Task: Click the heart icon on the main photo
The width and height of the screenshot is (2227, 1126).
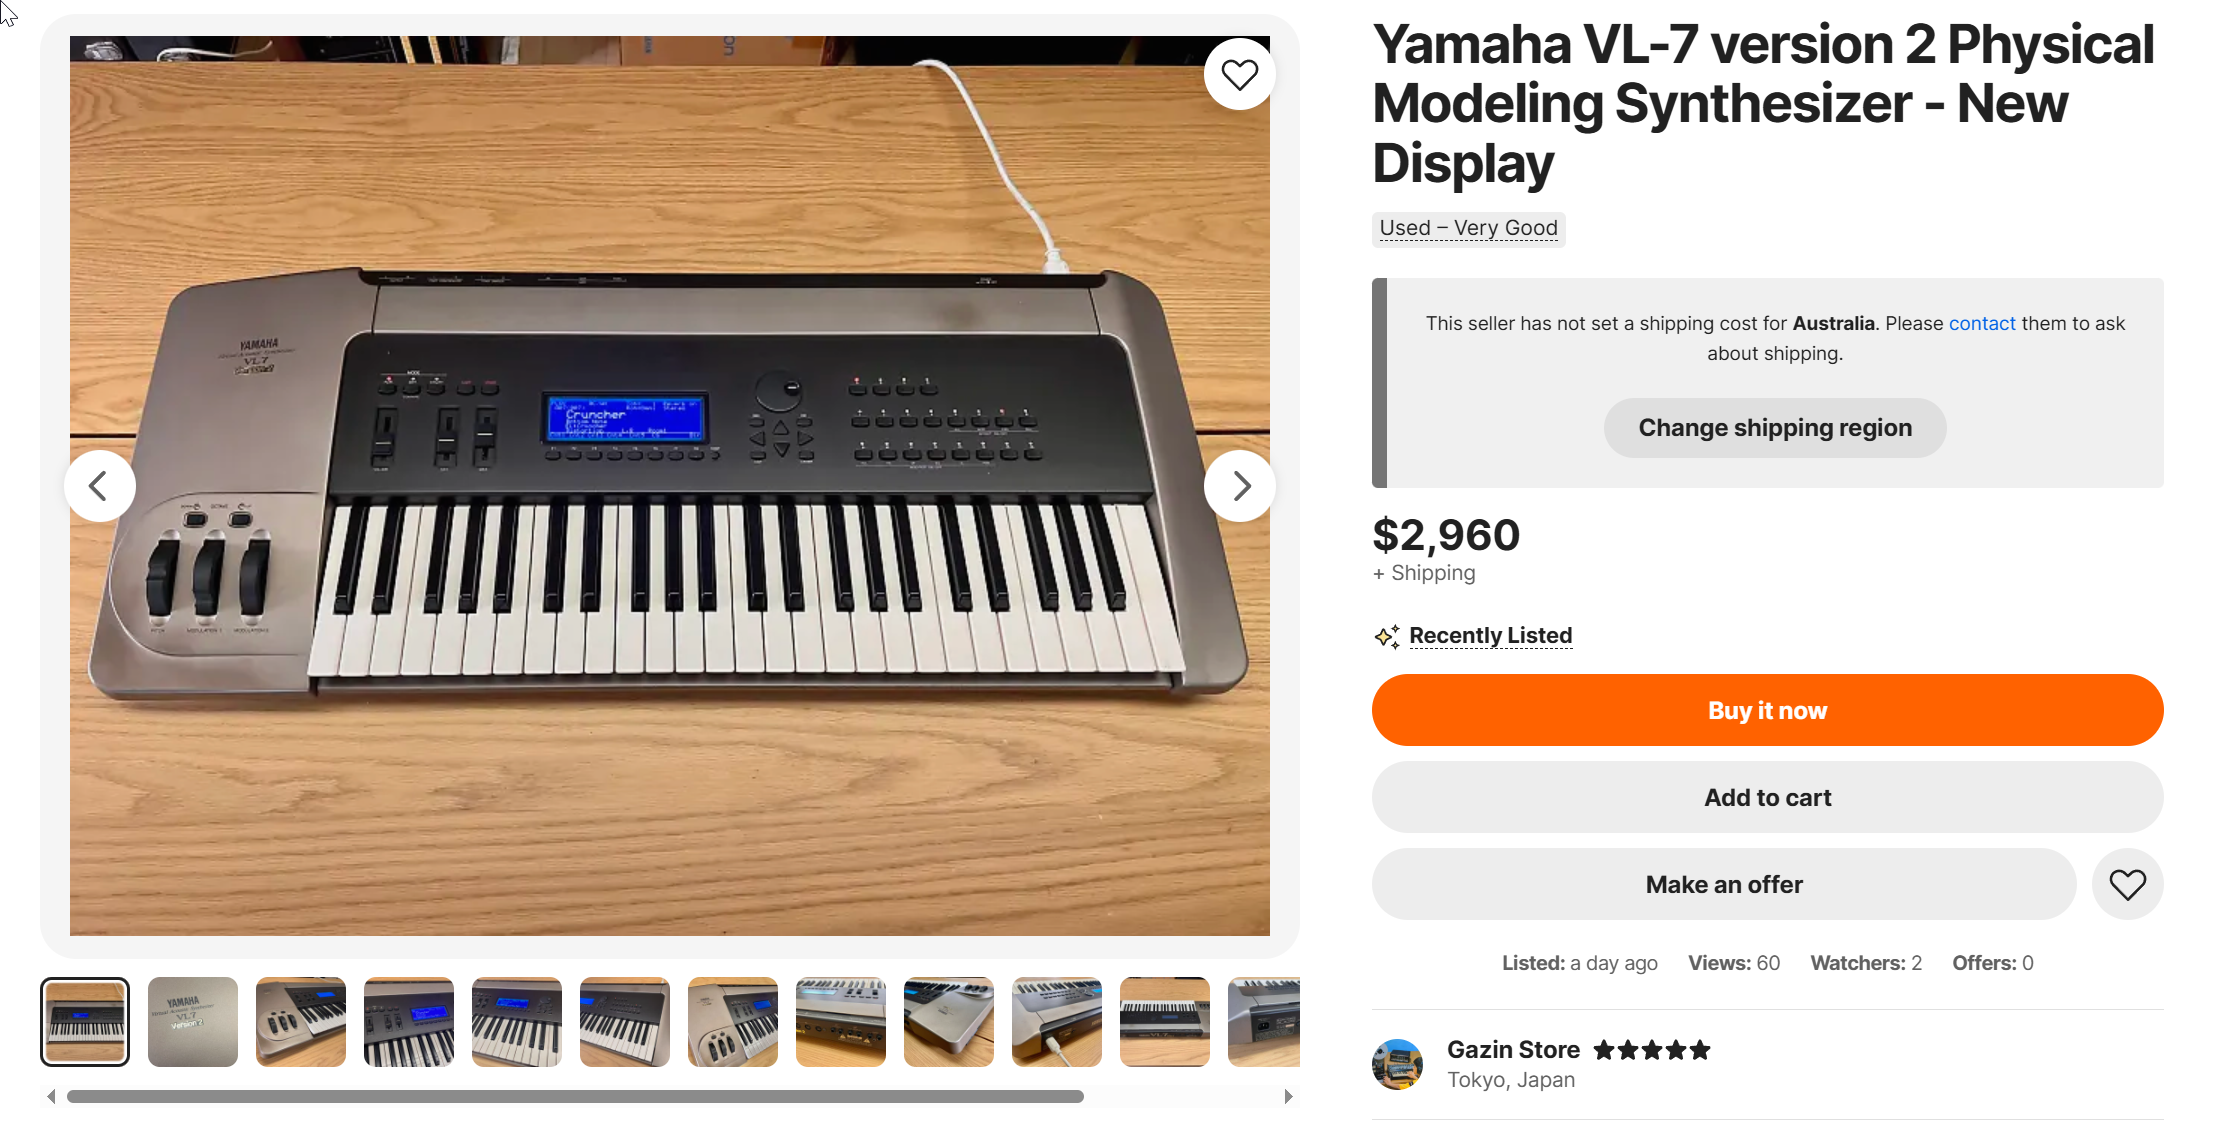Action: [1239, 74]
